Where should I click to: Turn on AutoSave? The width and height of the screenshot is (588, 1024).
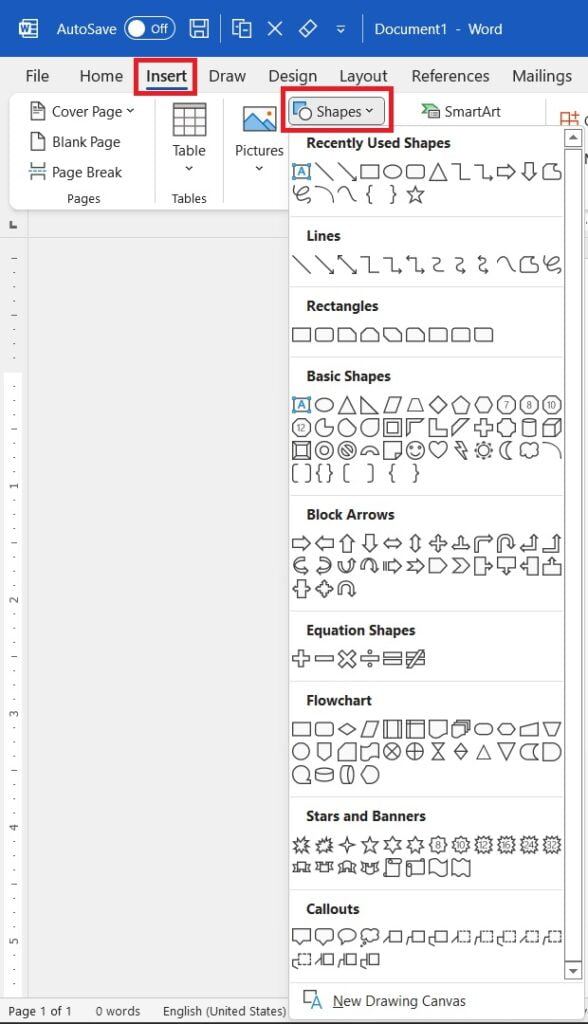tap(148, 29)
